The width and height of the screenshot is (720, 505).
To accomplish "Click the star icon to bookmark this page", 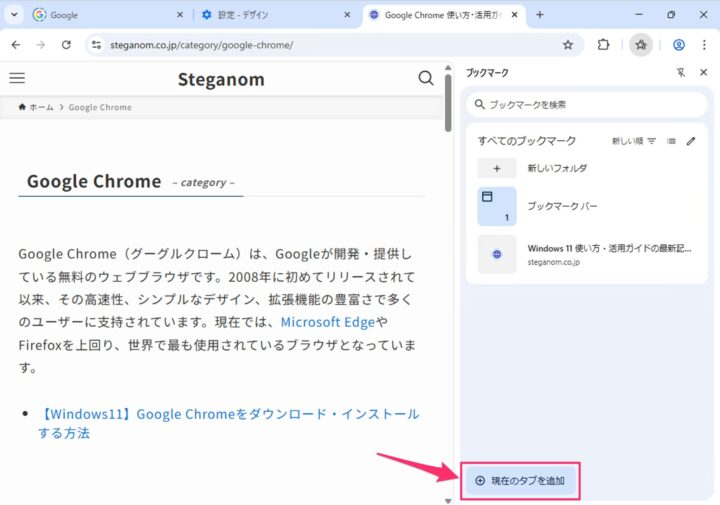I will pyautogui.click(x=568, y=45).
